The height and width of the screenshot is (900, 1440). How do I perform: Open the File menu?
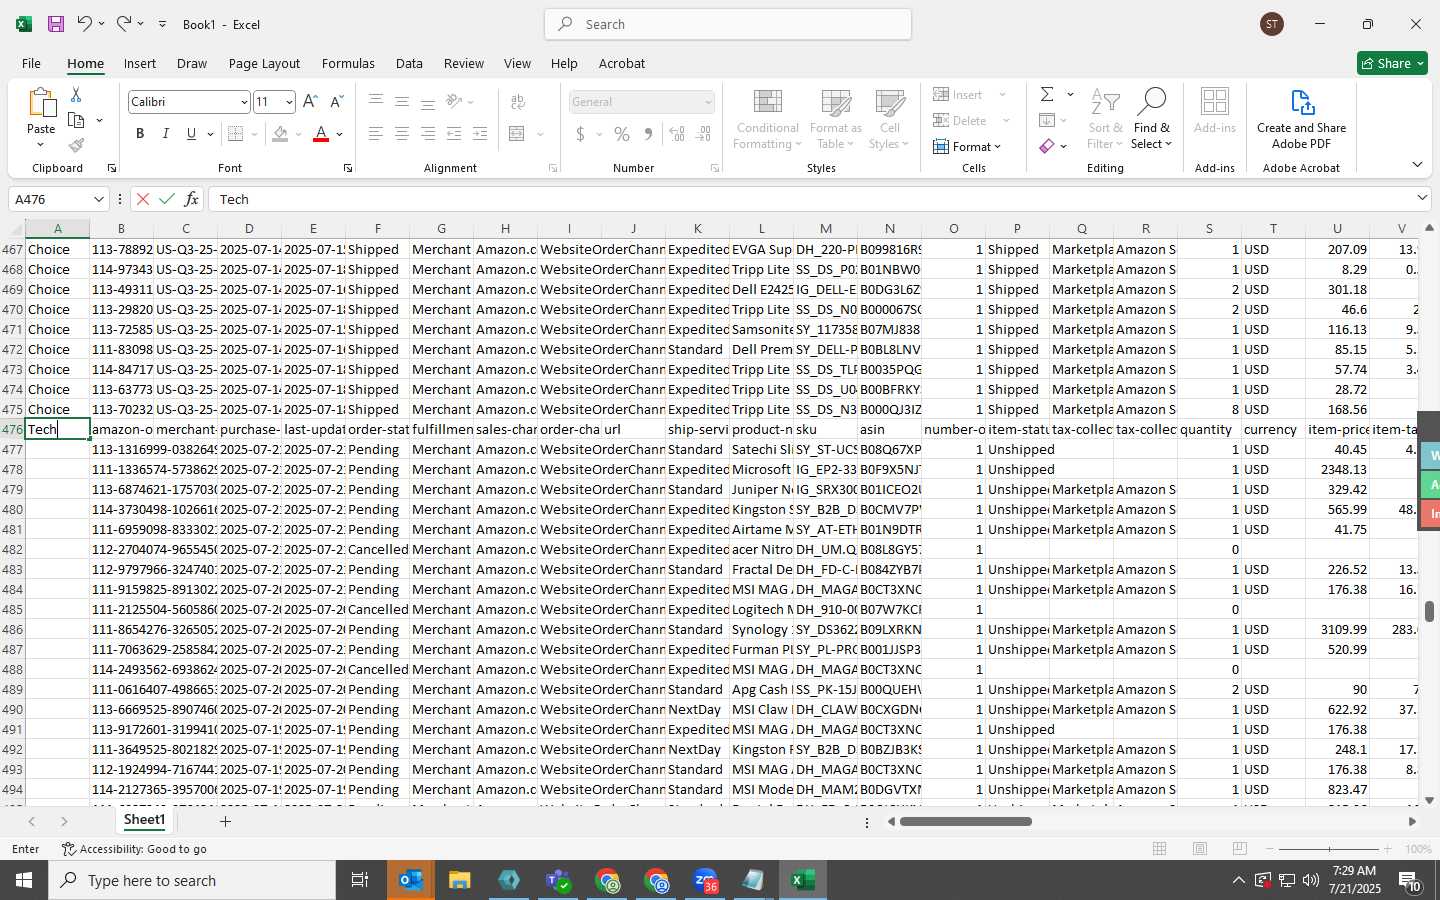click(x=31, y=63)
